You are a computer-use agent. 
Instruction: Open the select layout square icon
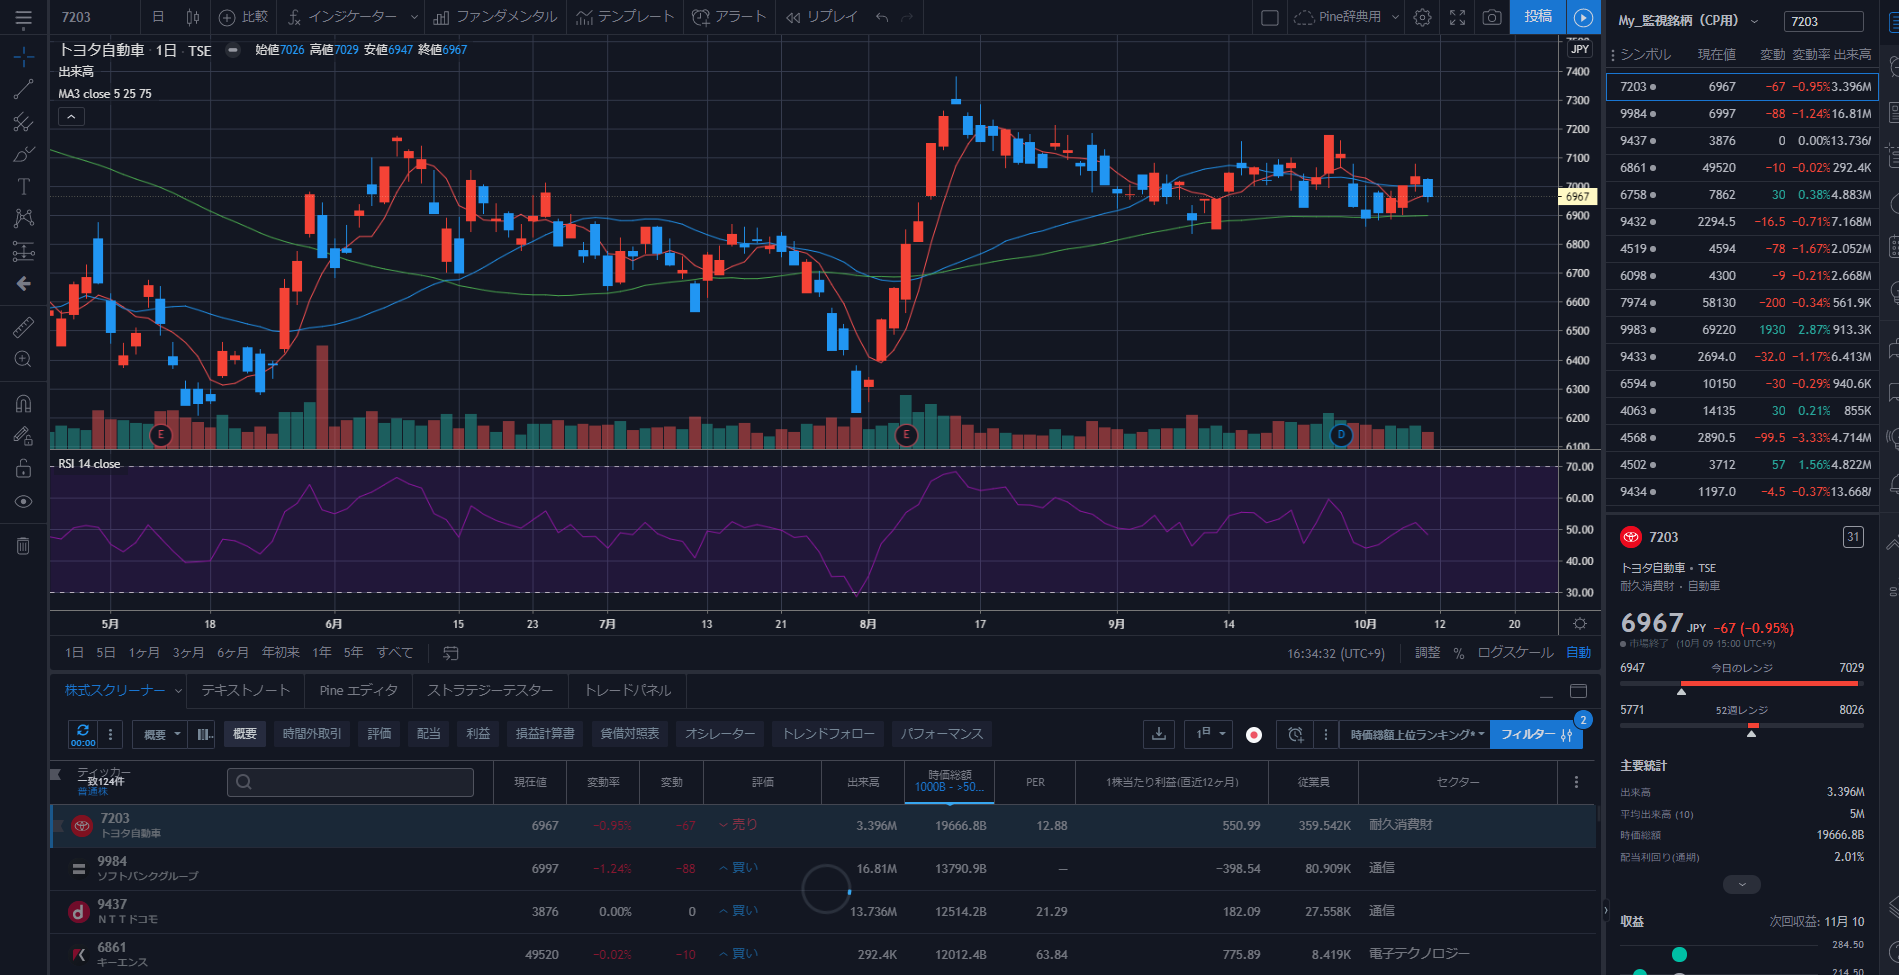[1270, 17]
